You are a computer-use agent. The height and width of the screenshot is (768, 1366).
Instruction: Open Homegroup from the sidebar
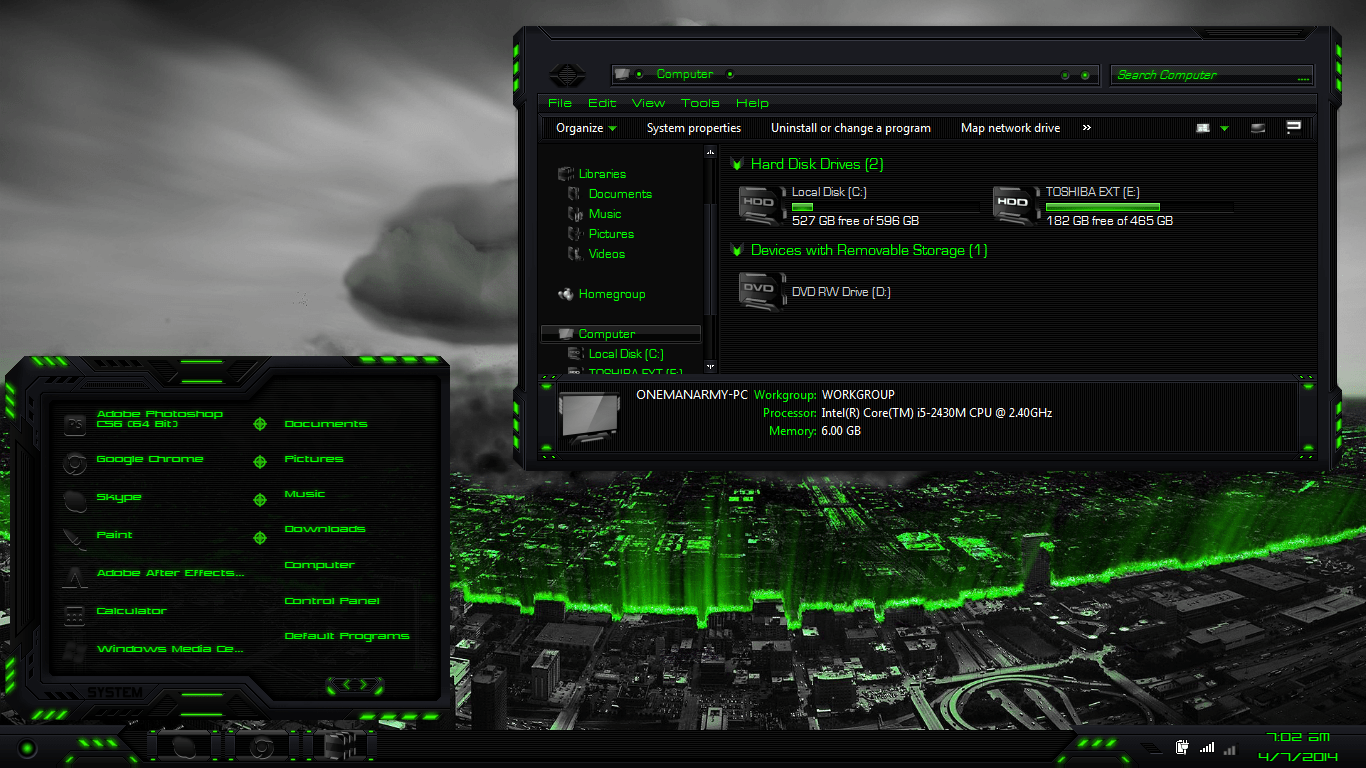point(612,293)
